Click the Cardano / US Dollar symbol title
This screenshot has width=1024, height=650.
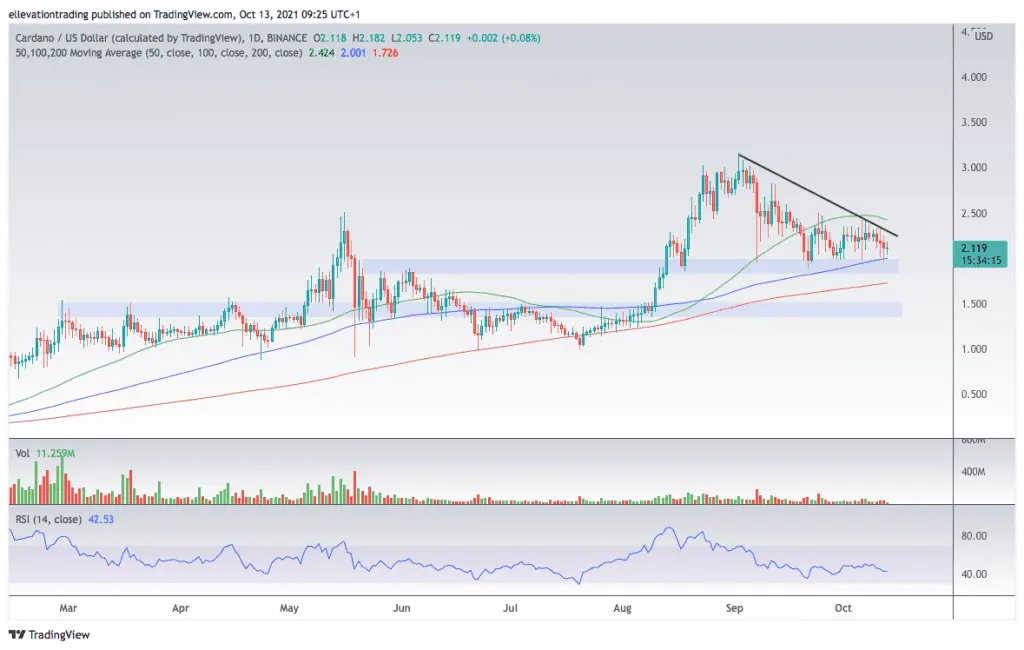129,38
